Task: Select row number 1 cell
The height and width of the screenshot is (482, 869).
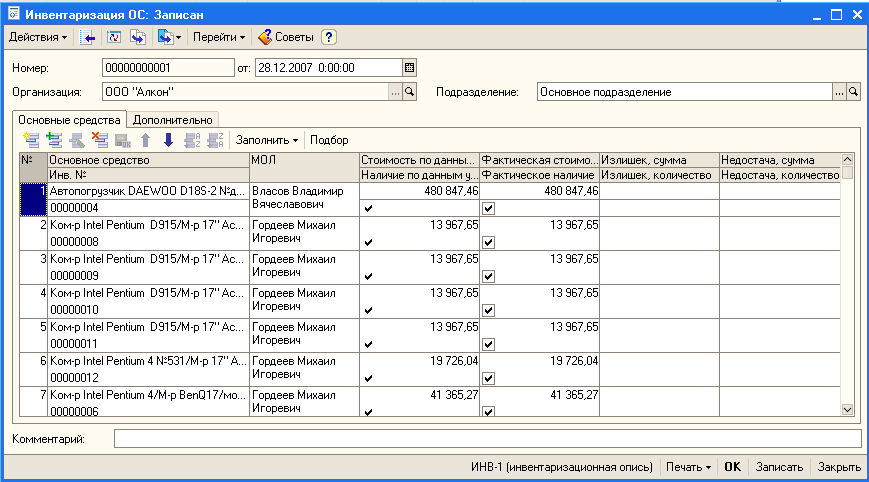Action: (33, 199)
